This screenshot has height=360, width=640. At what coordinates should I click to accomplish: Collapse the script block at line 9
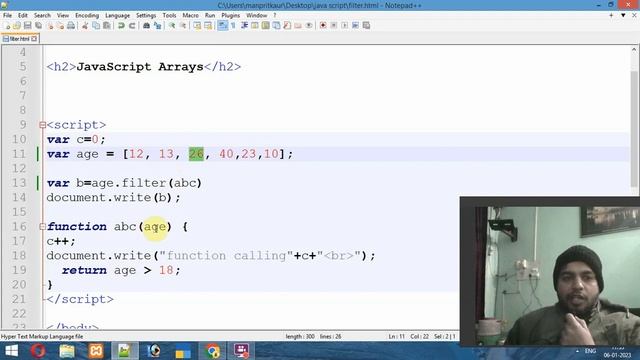point(42,125)
